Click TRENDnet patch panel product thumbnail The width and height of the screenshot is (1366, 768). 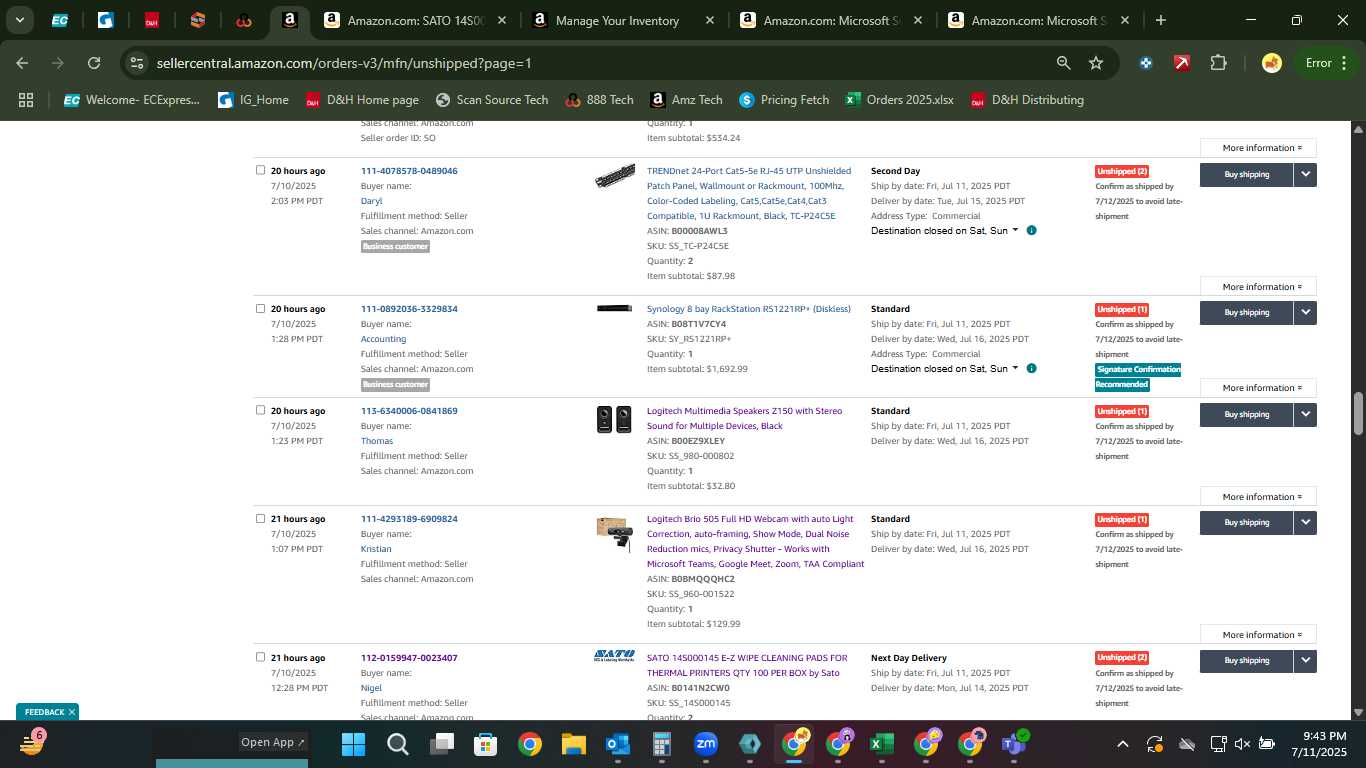click(x=614, y=178)
